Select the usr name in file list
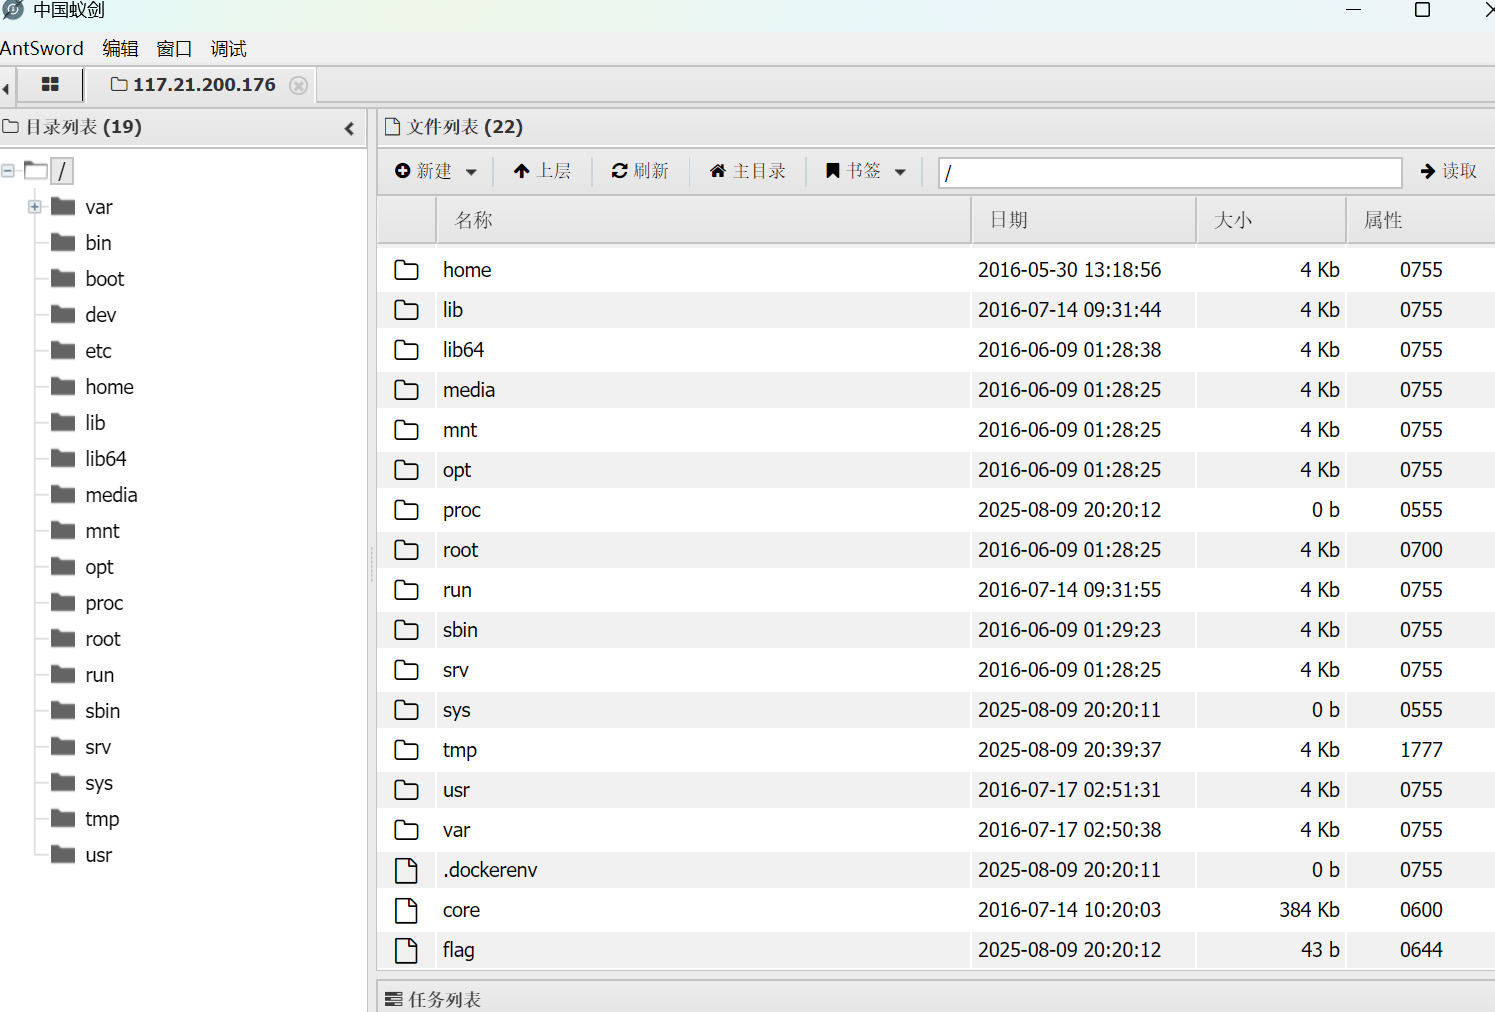This screenshot has width=1495, height=1012. (x=456, y=790)
